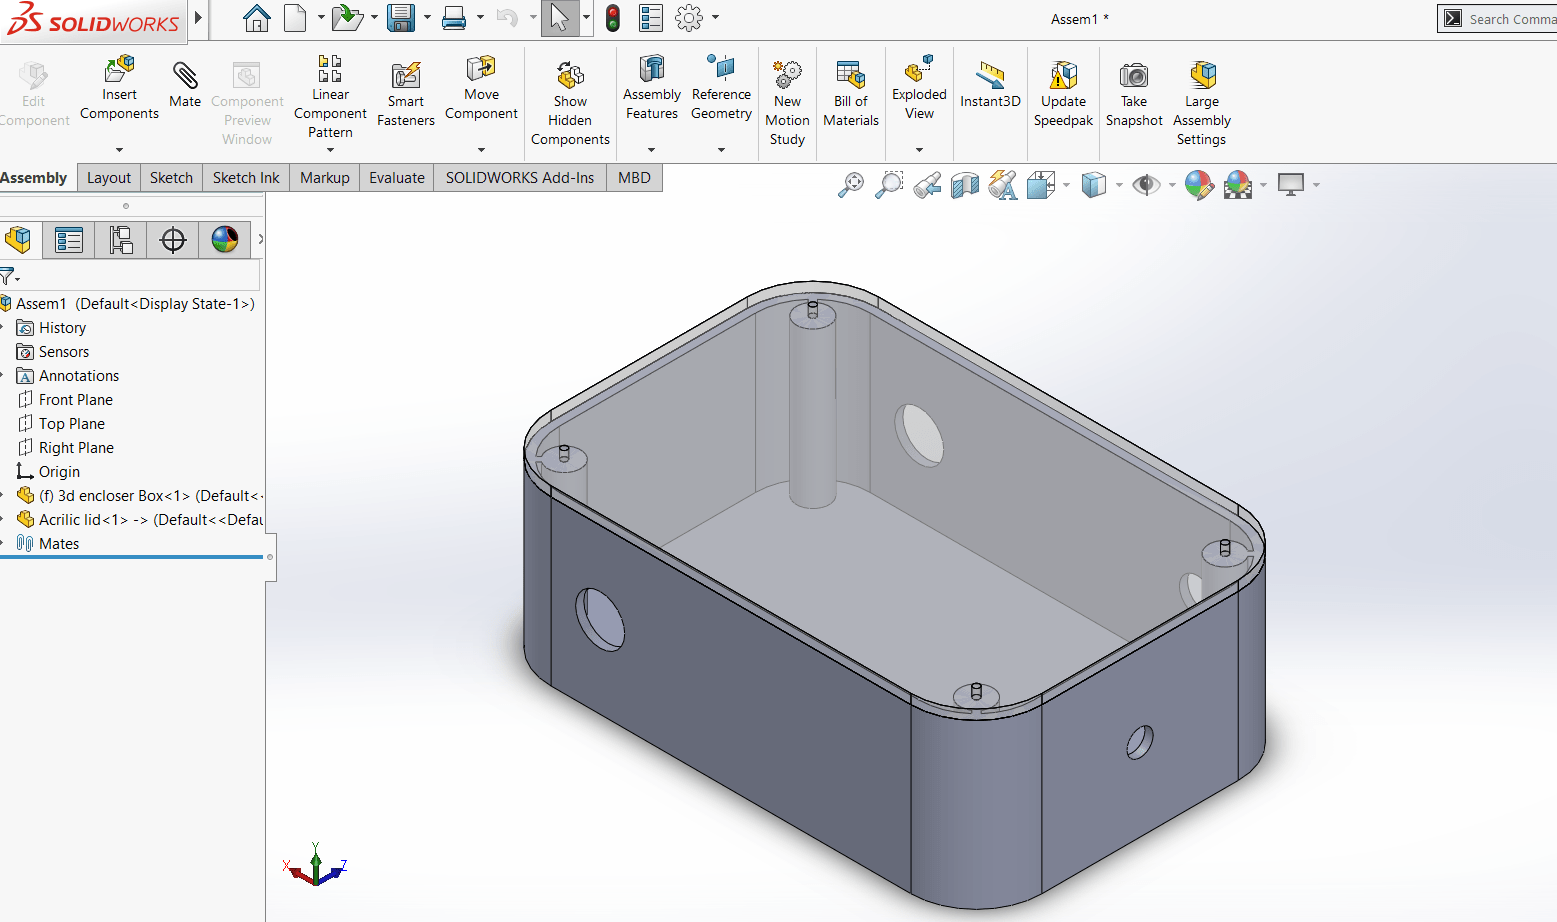Screen dimensions: 1557x922
Task: Click the Search Commands field
Action: point(1497,19)
